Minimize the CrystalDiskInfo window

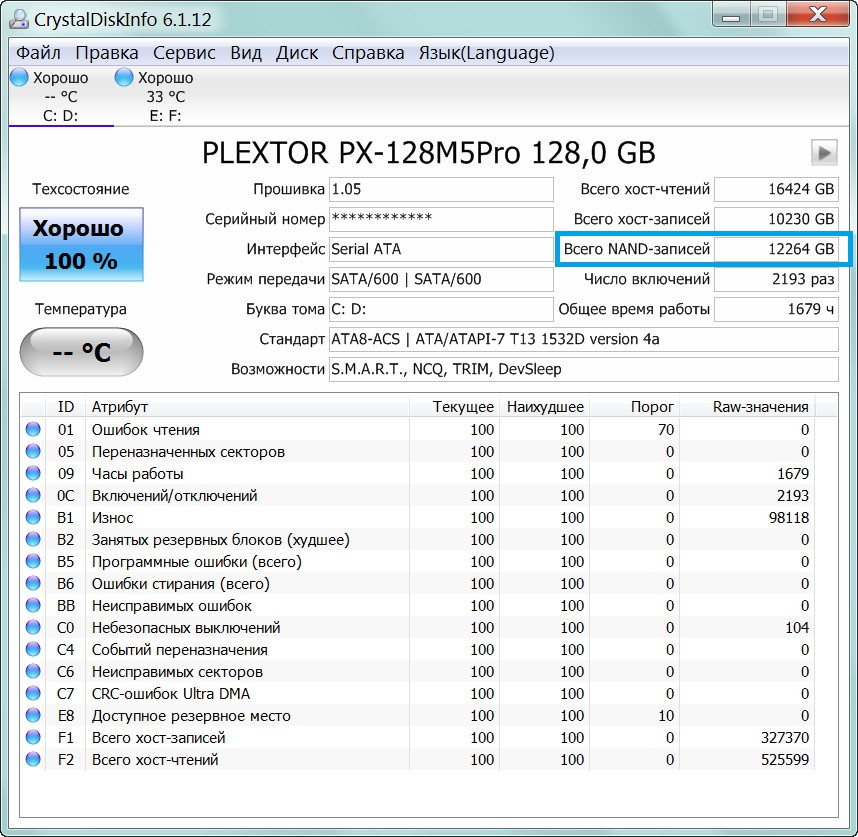pos(731,15)
